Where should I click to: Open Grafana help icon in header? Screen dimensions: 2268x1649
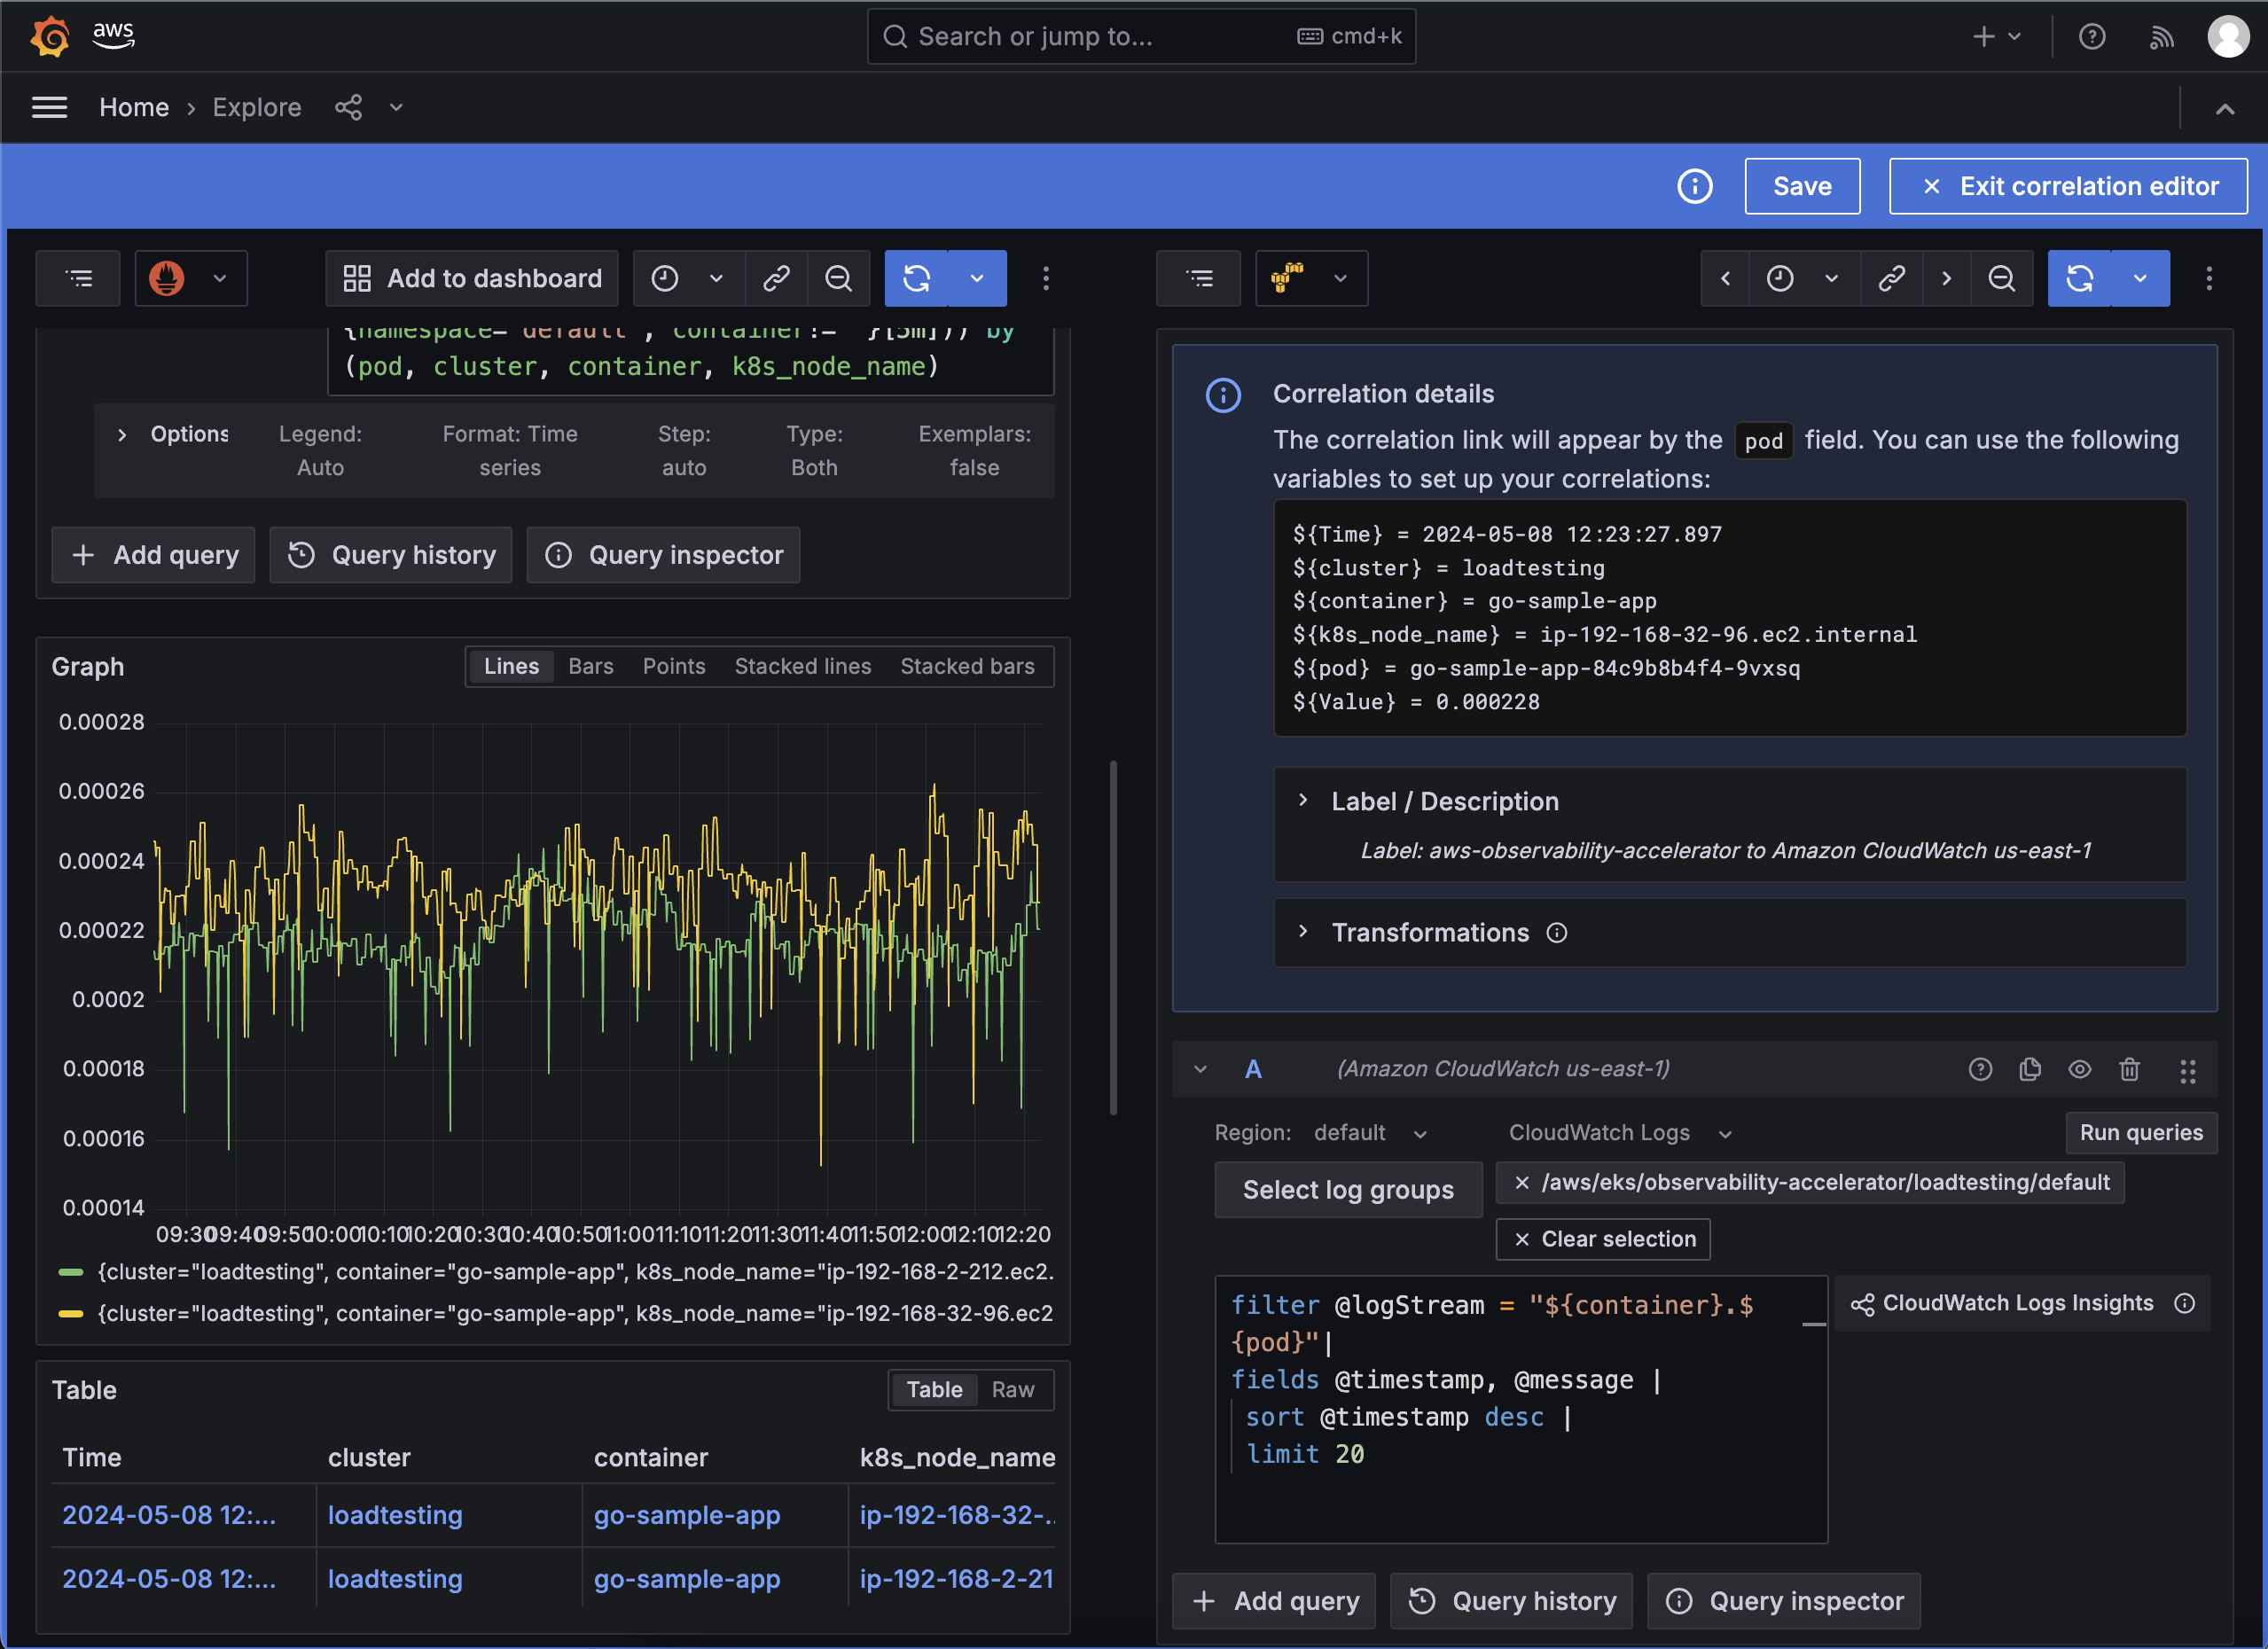2092,36
